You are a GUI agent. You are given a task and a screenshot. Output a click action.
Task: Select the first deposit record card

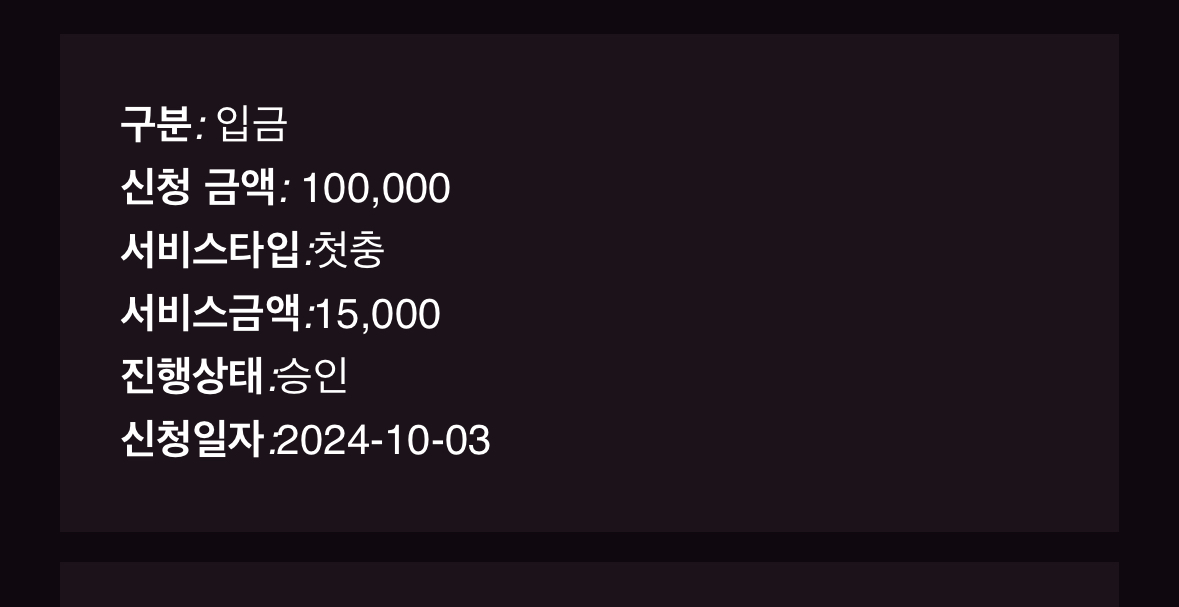[590, 283]
